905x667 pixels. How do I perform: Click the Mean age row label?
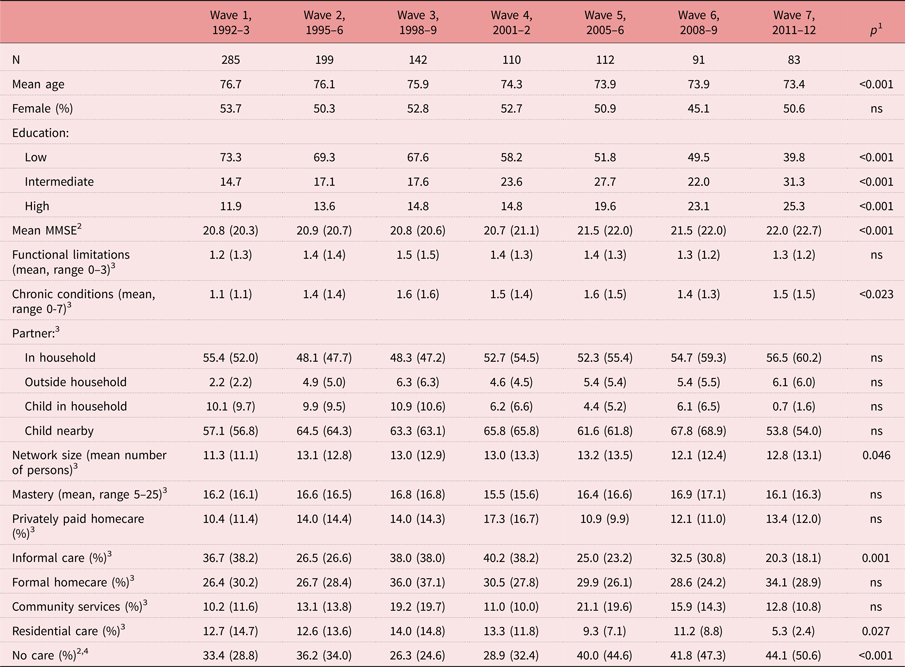40,84
